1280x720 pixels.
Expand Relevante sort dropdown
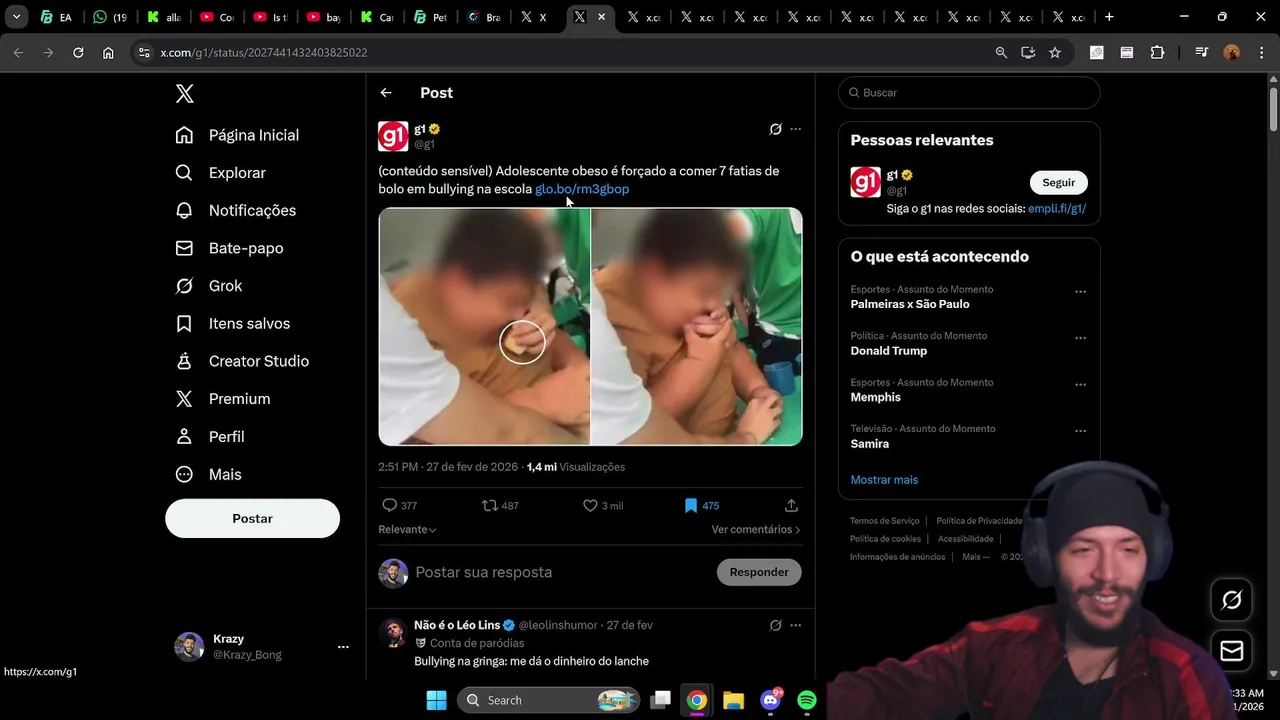pos(407,529)
